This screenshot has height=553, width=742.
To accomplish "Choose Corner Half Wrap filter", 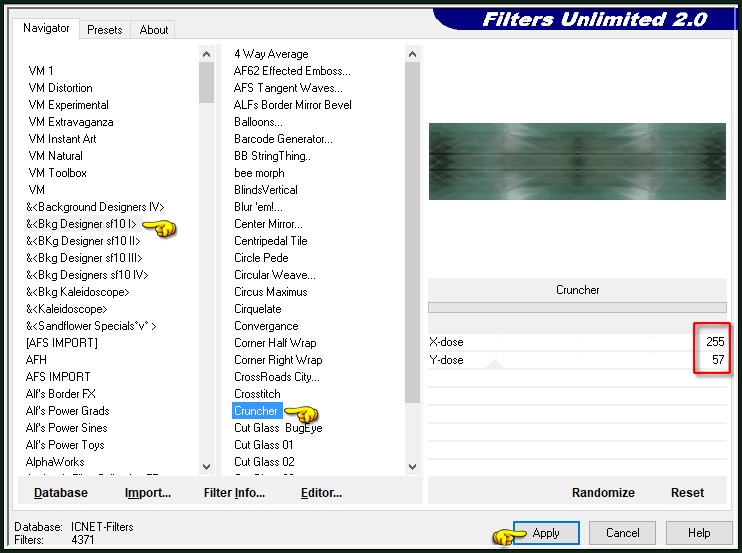I will pos(275,343).
